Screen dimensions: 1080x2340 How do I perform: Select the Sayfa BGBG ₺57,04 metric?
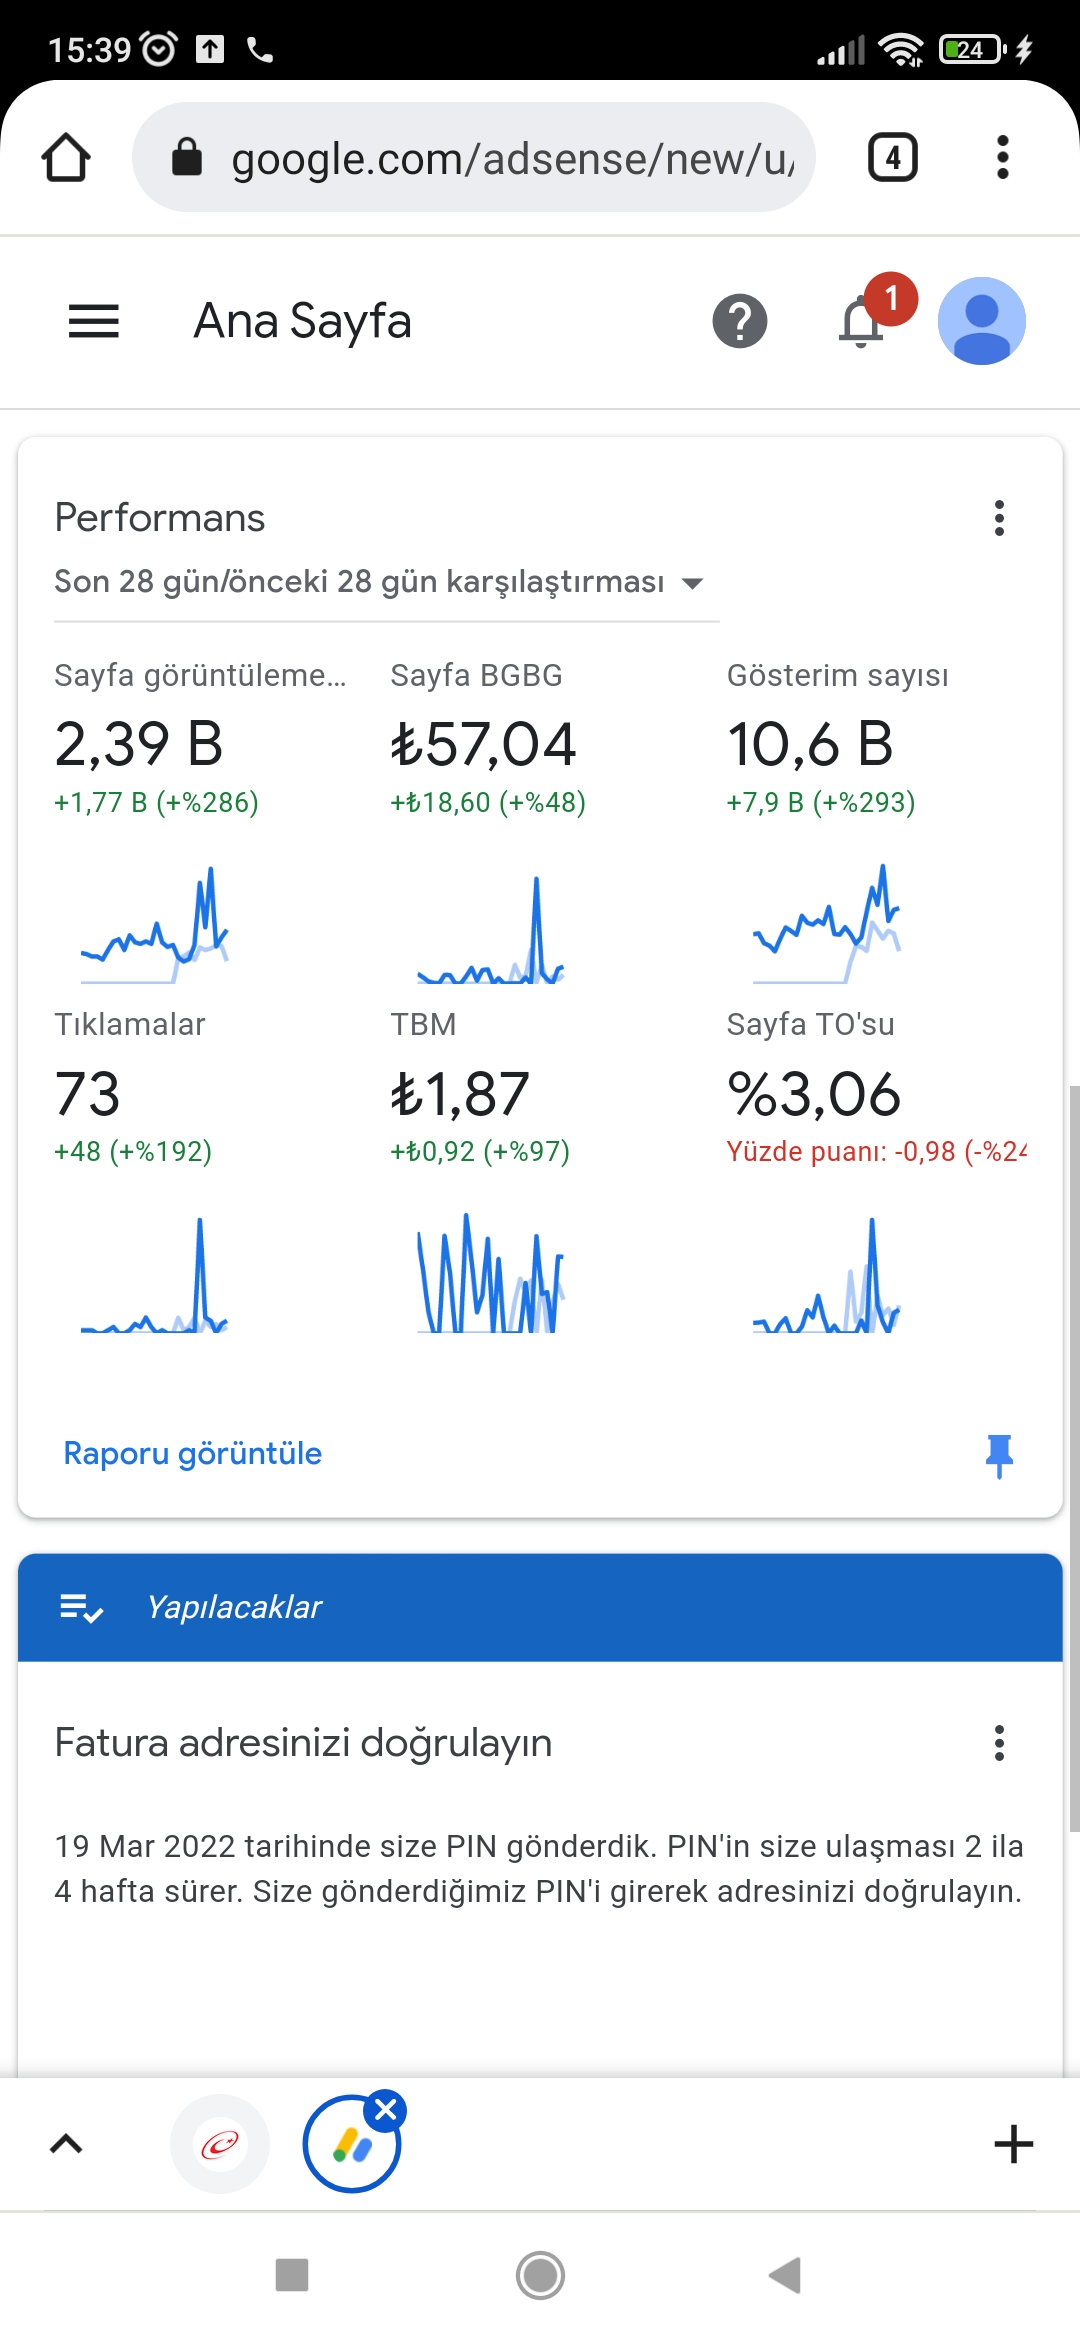pos(490,740)
